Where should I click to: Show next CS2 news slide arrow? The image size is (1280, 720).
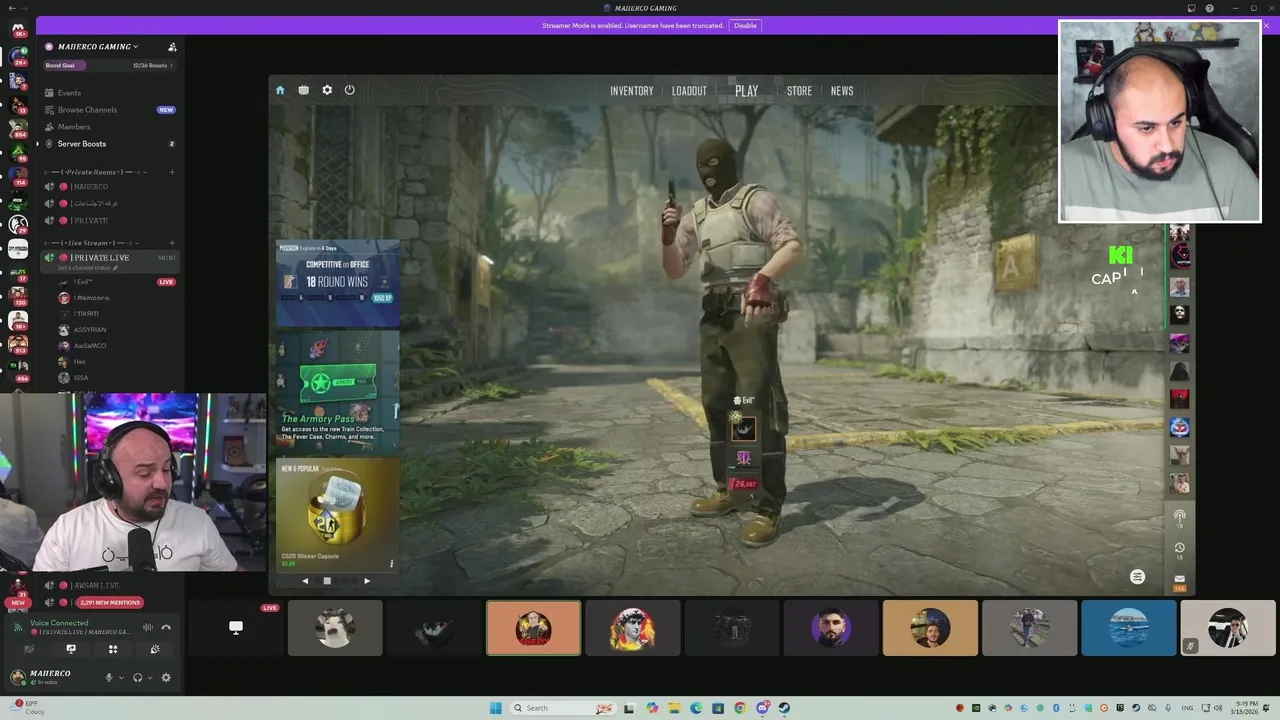367,581
